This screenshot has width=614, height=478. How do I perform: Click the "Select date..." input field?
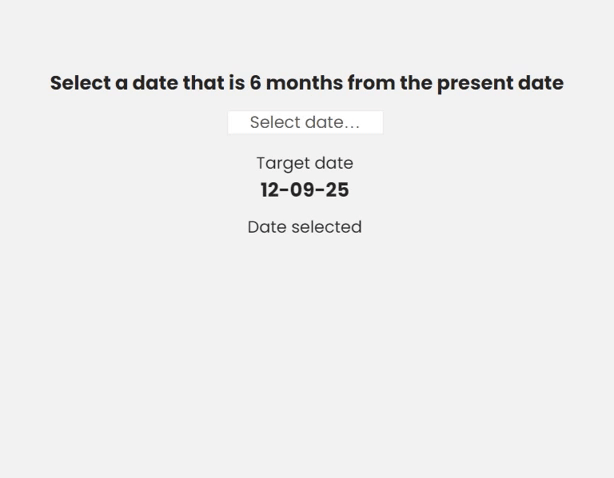305,122
